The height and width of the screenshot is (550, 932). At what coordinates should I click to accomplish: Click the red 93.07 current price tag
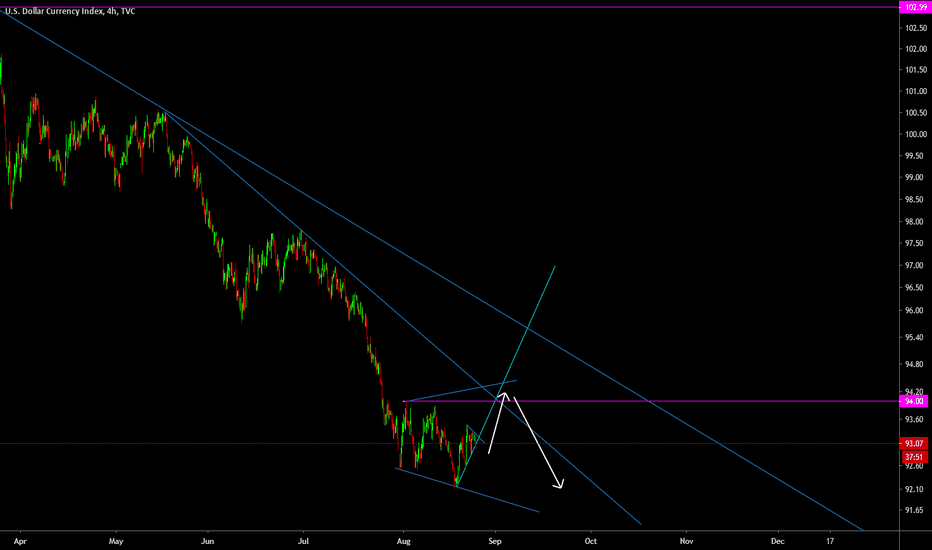click(x=914, y=444)
